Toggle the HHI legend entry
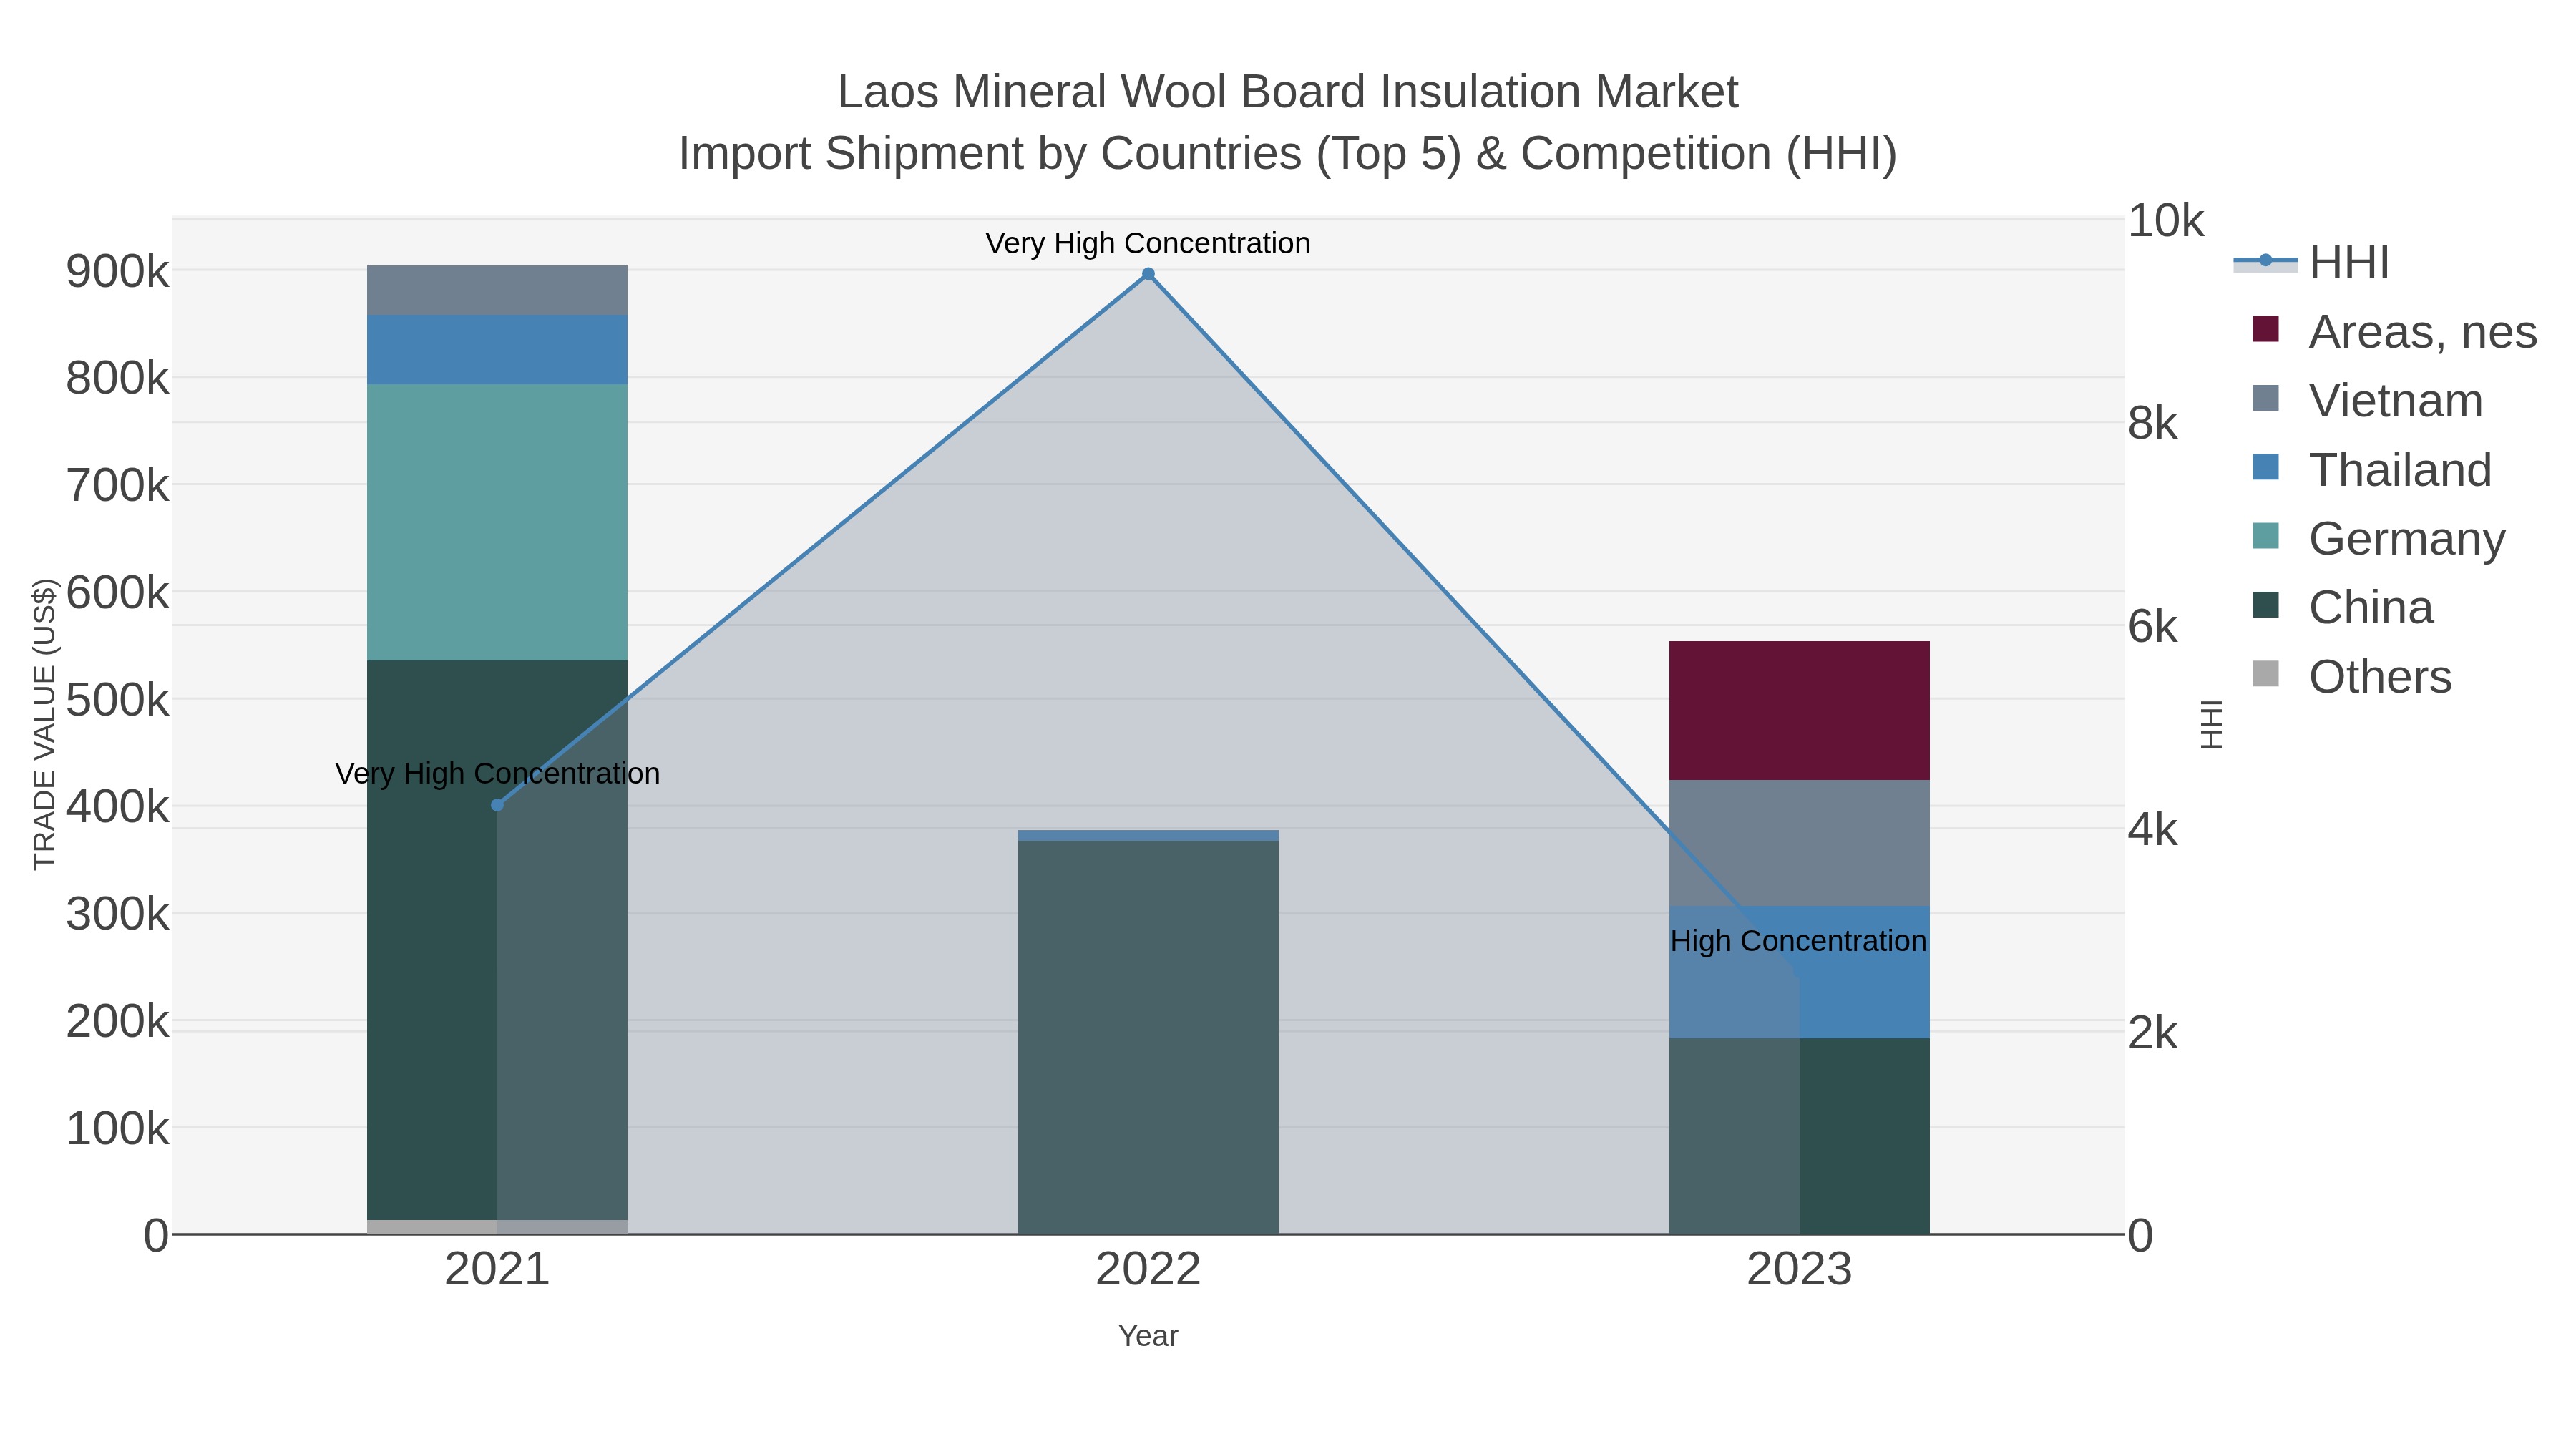Screen dimensions: 2576x1449 pos(2312,263)
